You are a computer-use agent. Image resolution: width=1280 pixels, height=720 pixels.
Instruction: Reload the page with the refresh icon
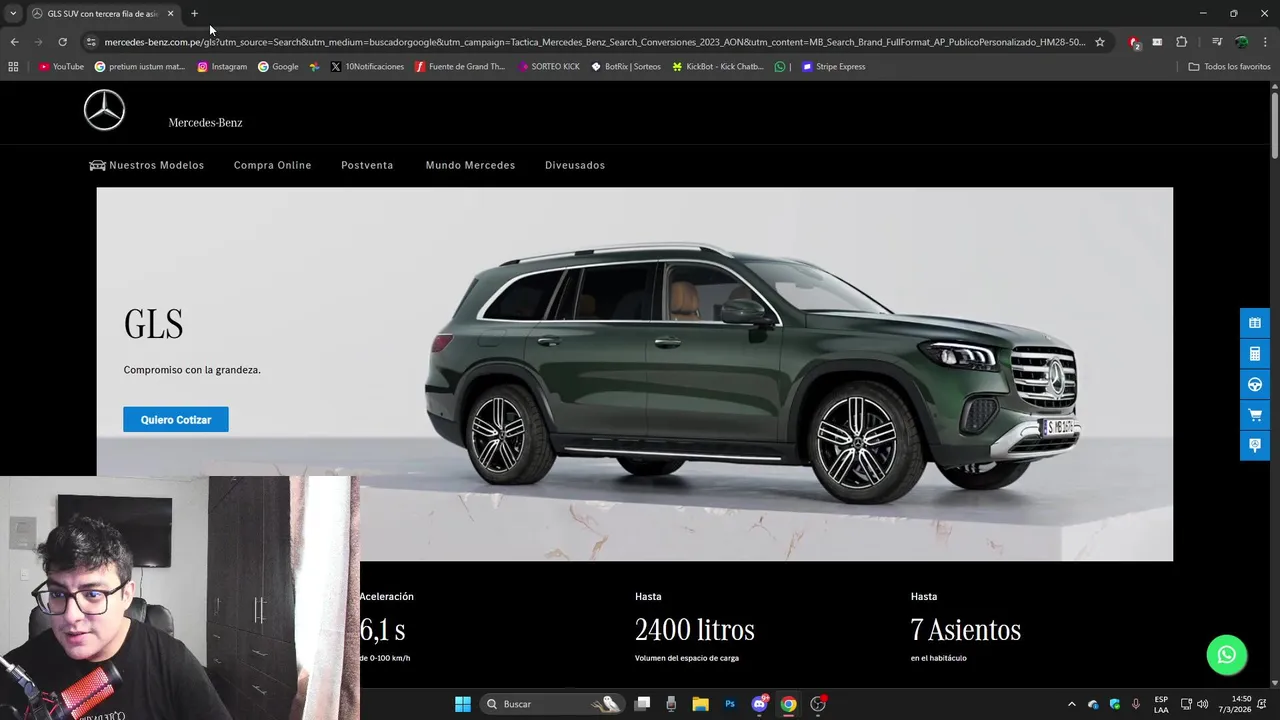[62, 42]
